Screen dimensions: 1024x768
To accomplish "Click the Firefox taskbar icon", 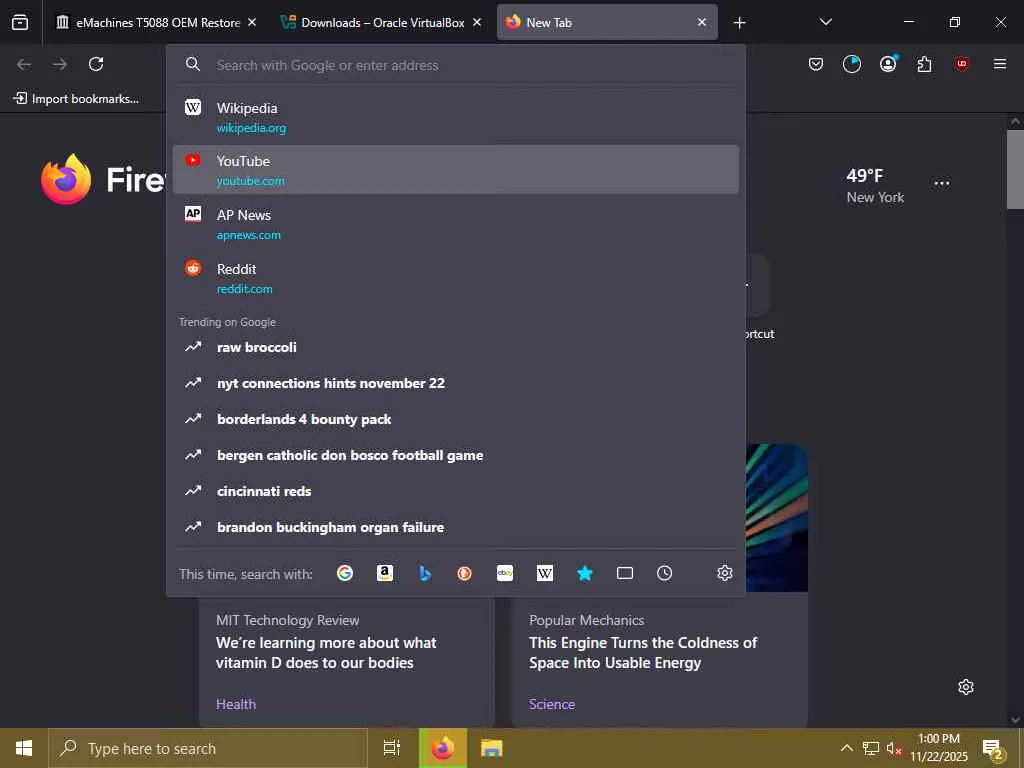I will click(443, 748).
